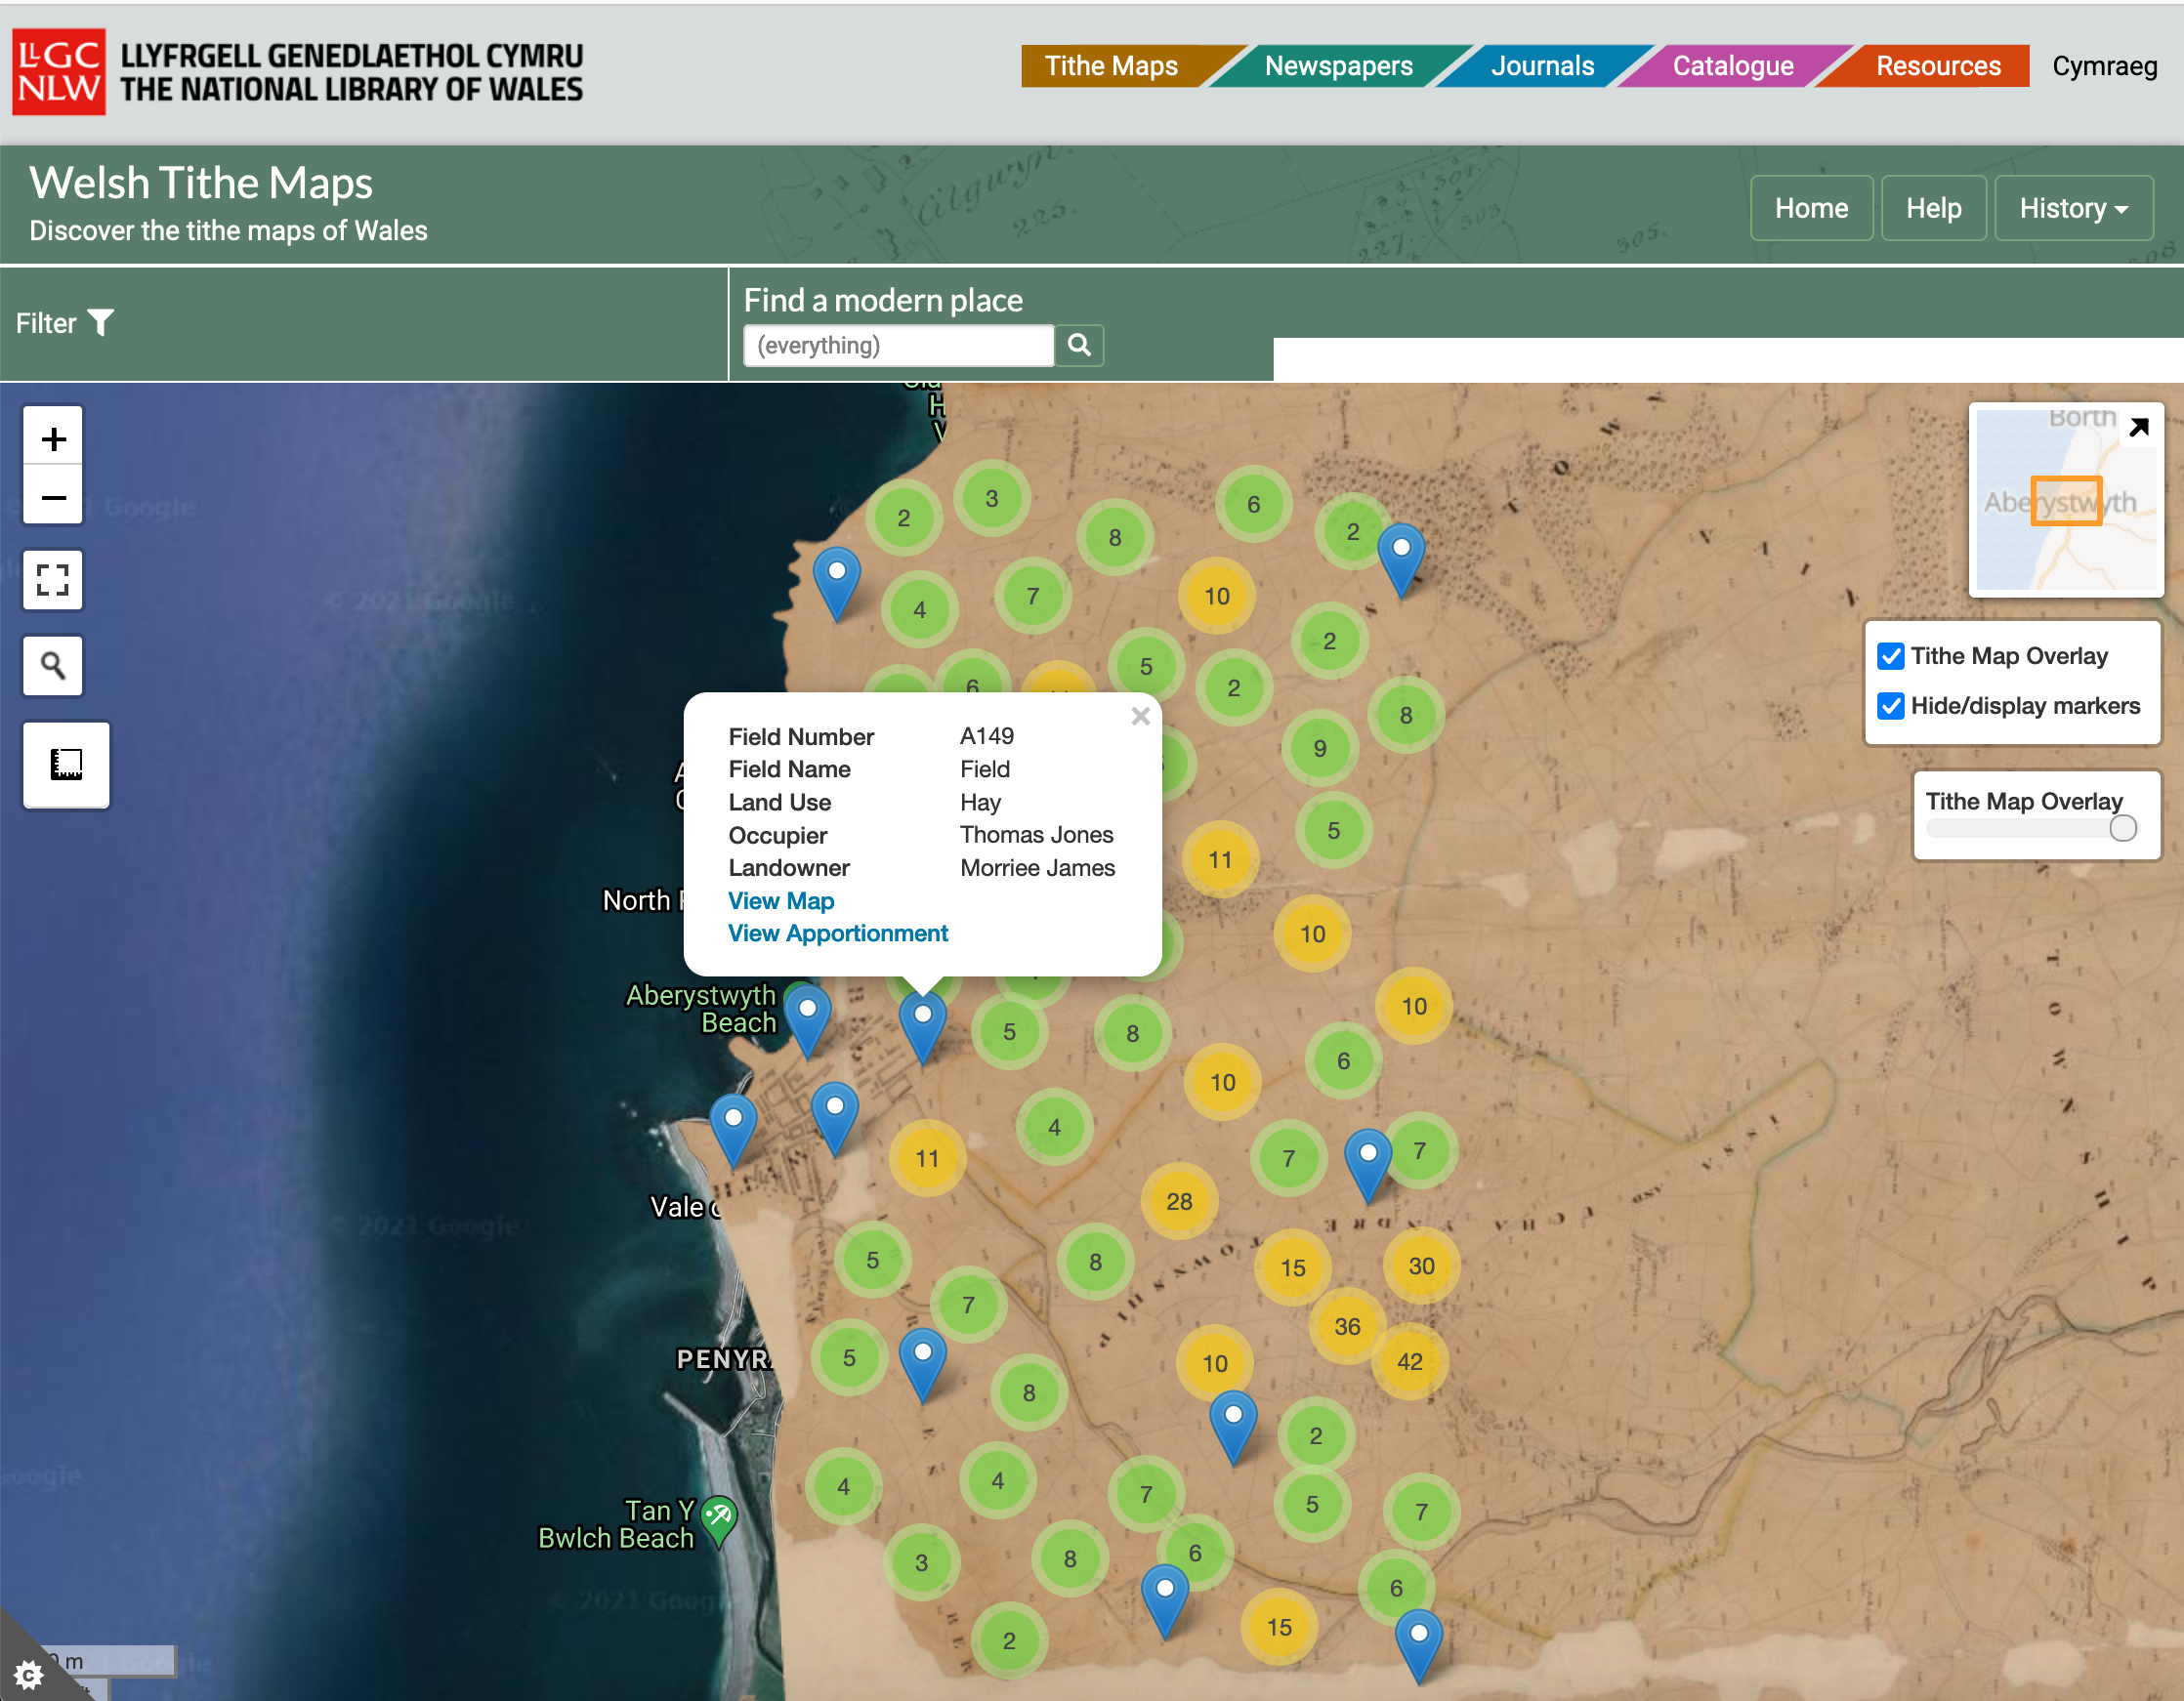Open the cluster marker labeled 9 right of popup
The height and width of the screenshot is (1701, 2184).
pos(1319,748)
